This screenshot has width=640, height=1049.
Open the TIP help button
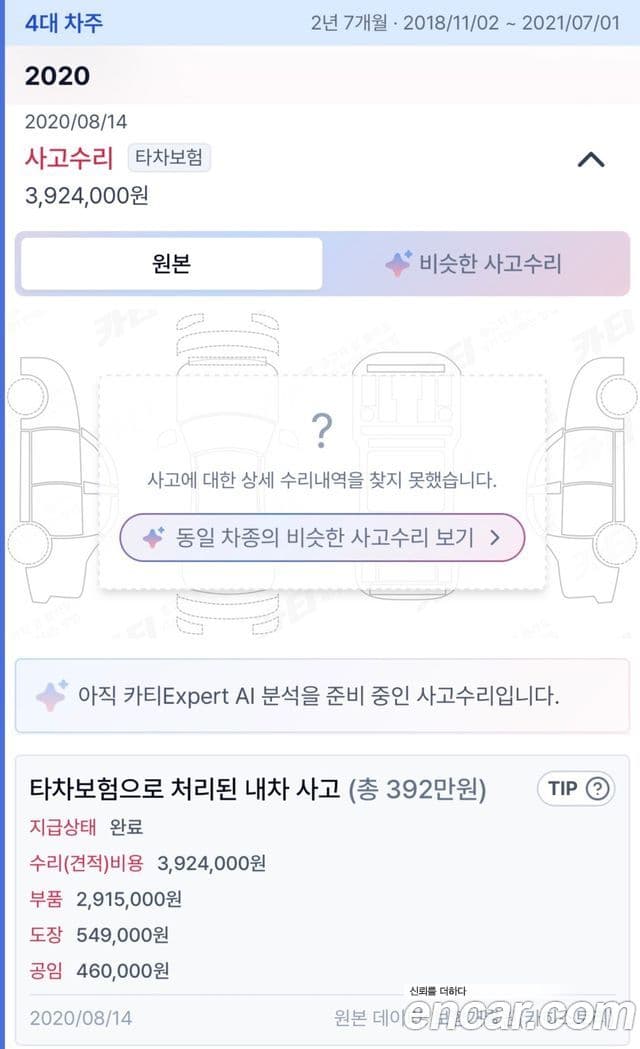(576, 789)
